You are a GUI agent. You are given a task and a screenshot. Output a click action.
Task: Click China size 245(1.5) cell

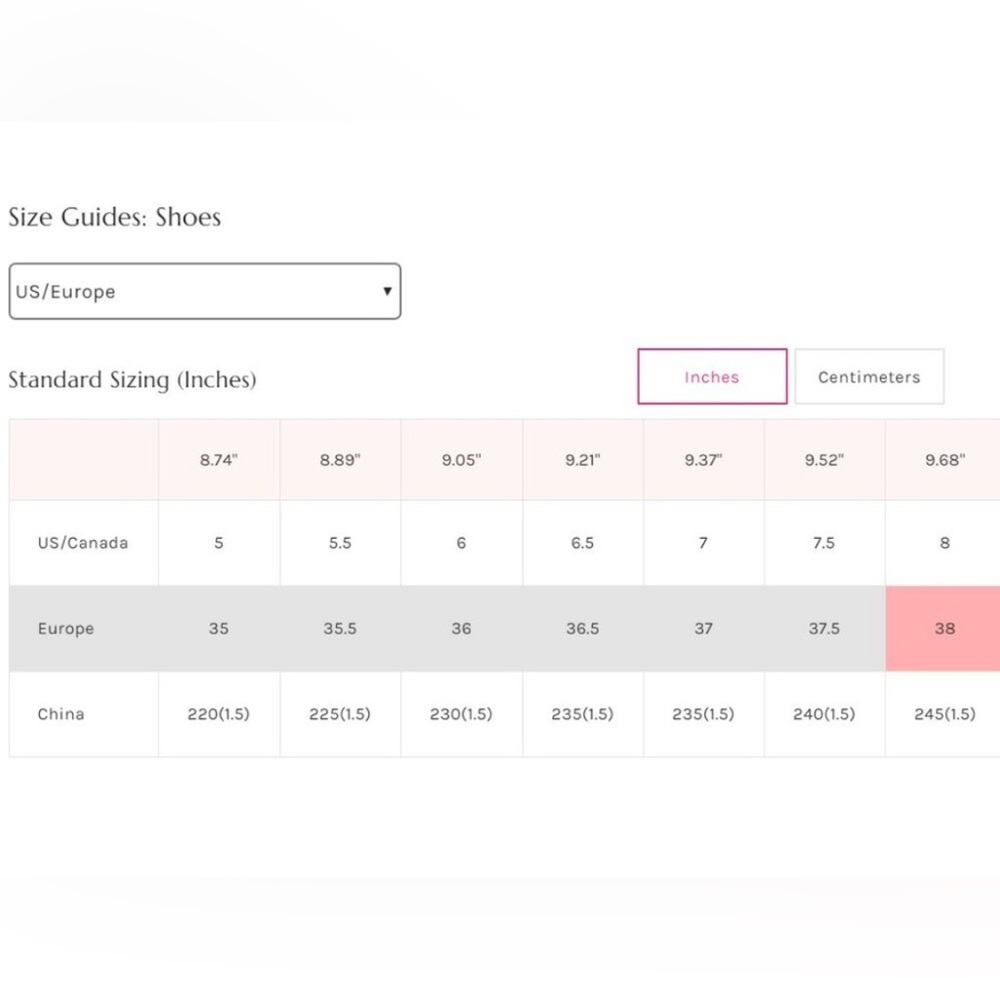point(944,714)
